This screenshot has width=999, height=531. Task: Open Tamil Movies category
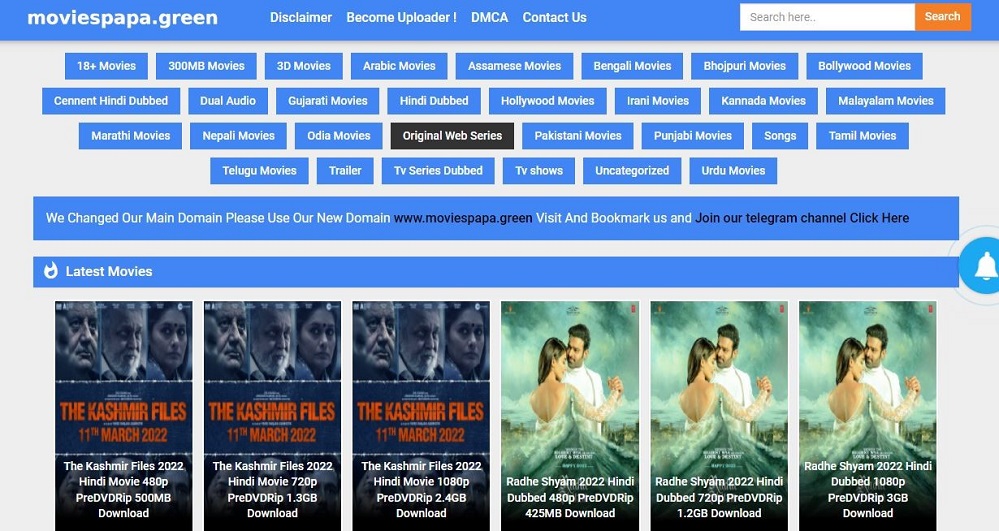tap(862, 136)
